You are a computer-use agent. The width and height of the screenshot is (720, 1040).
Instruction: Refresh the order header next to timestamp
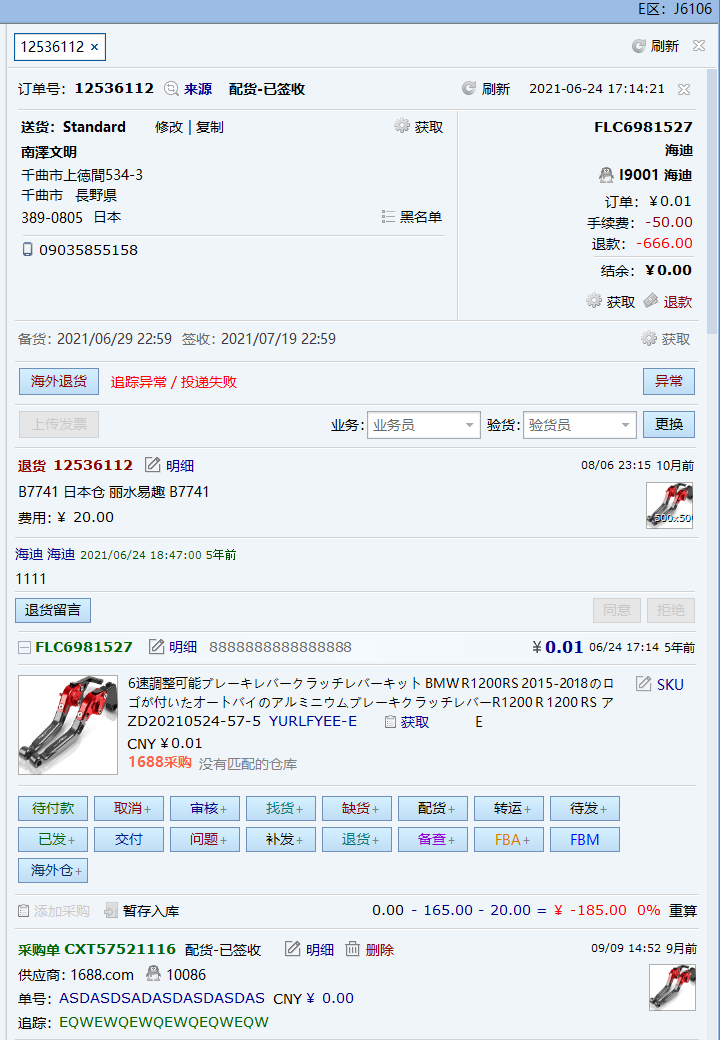(469, 88)
